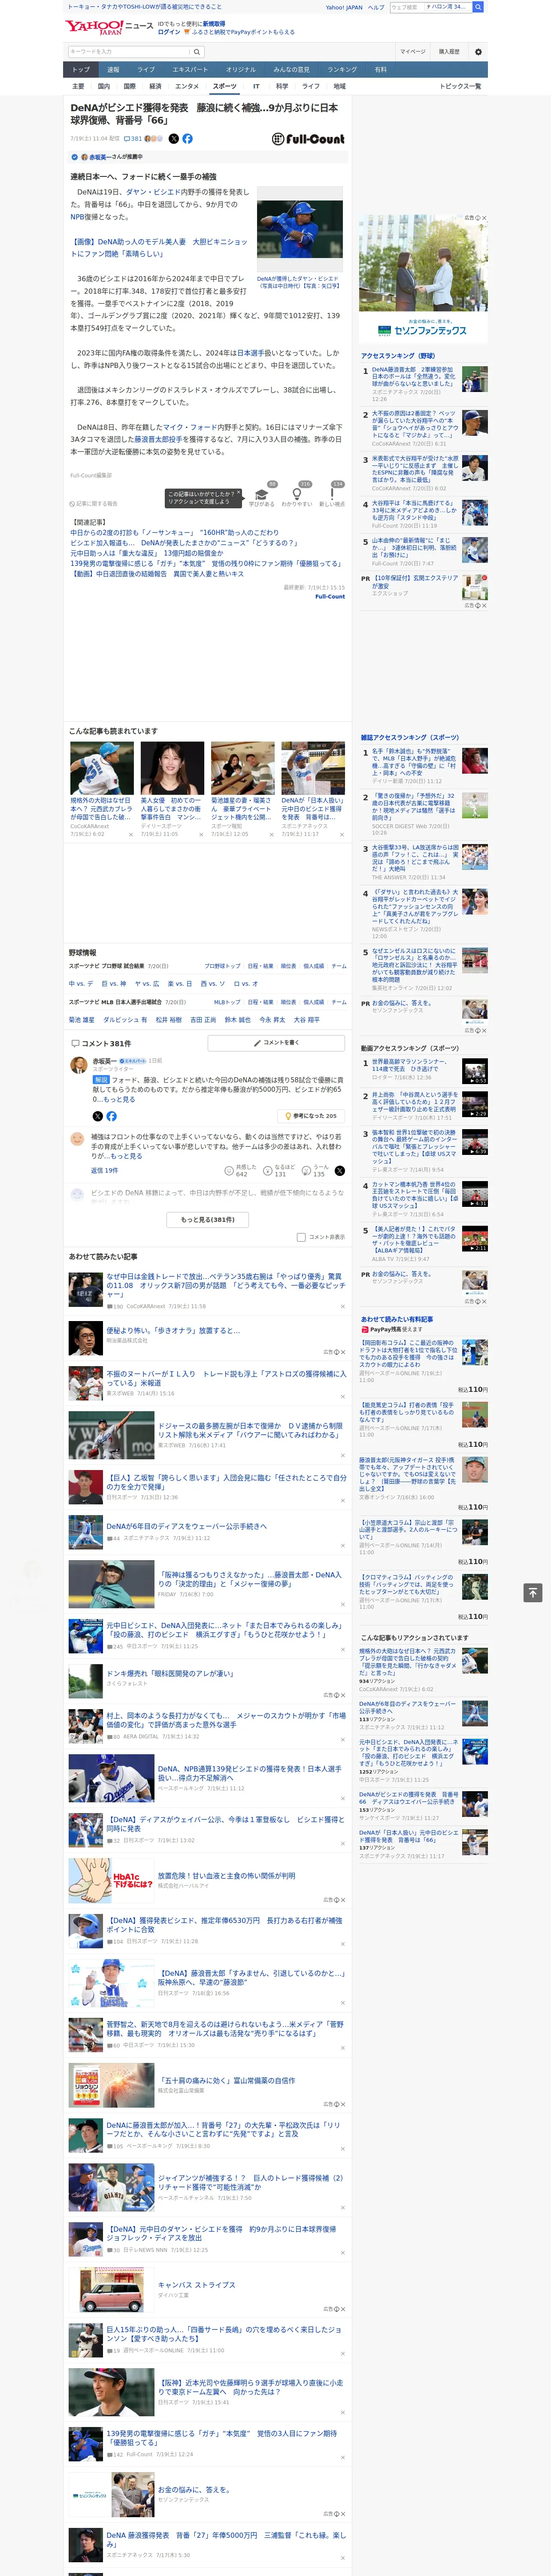Click the blue web search button
Viewport: 551px width, 2576px height.
click(x=478, y=7)
